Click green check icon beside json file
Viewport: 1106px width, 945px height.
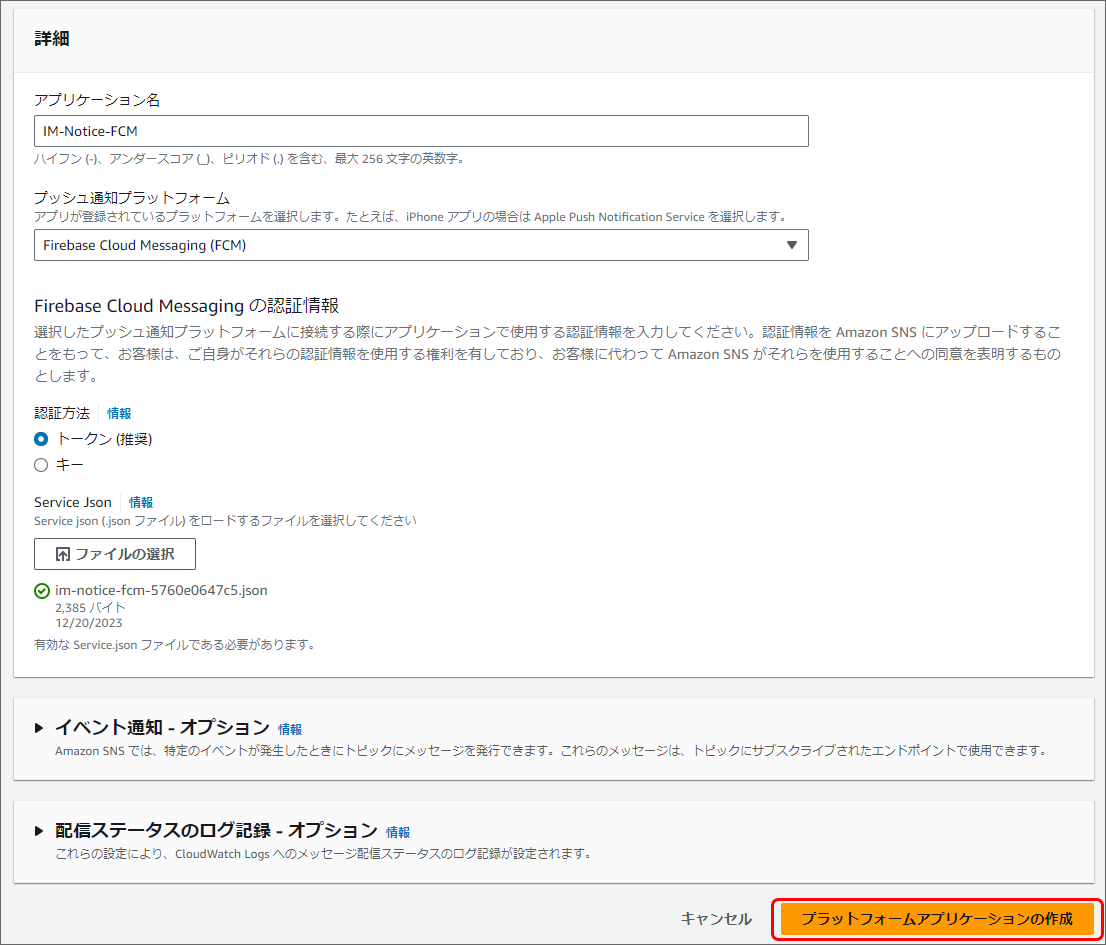tap(42, 591)
